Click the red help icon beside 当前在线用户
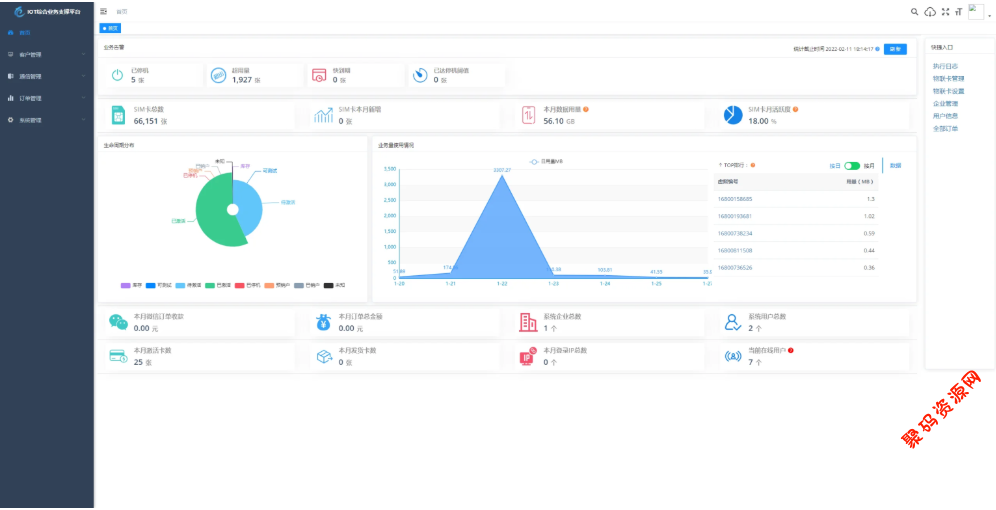Image resolution: width=996 pixels, height=510 pixels. (x=791, y=351)
